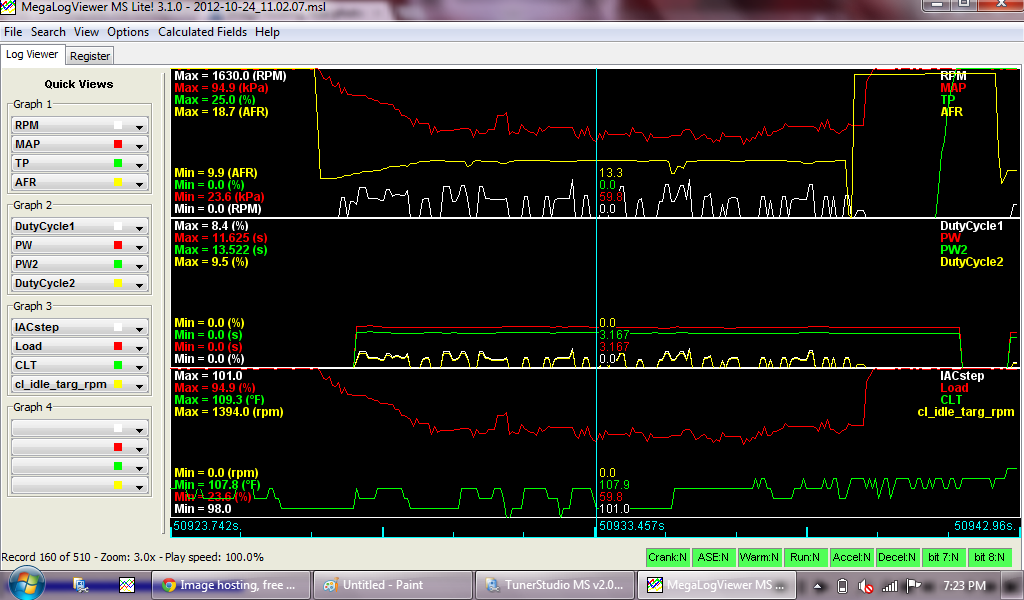Open Graph 4 yellow-marked field dropdown
The height and width of the screenshot is (600, 1024).
tap(139, 486)
